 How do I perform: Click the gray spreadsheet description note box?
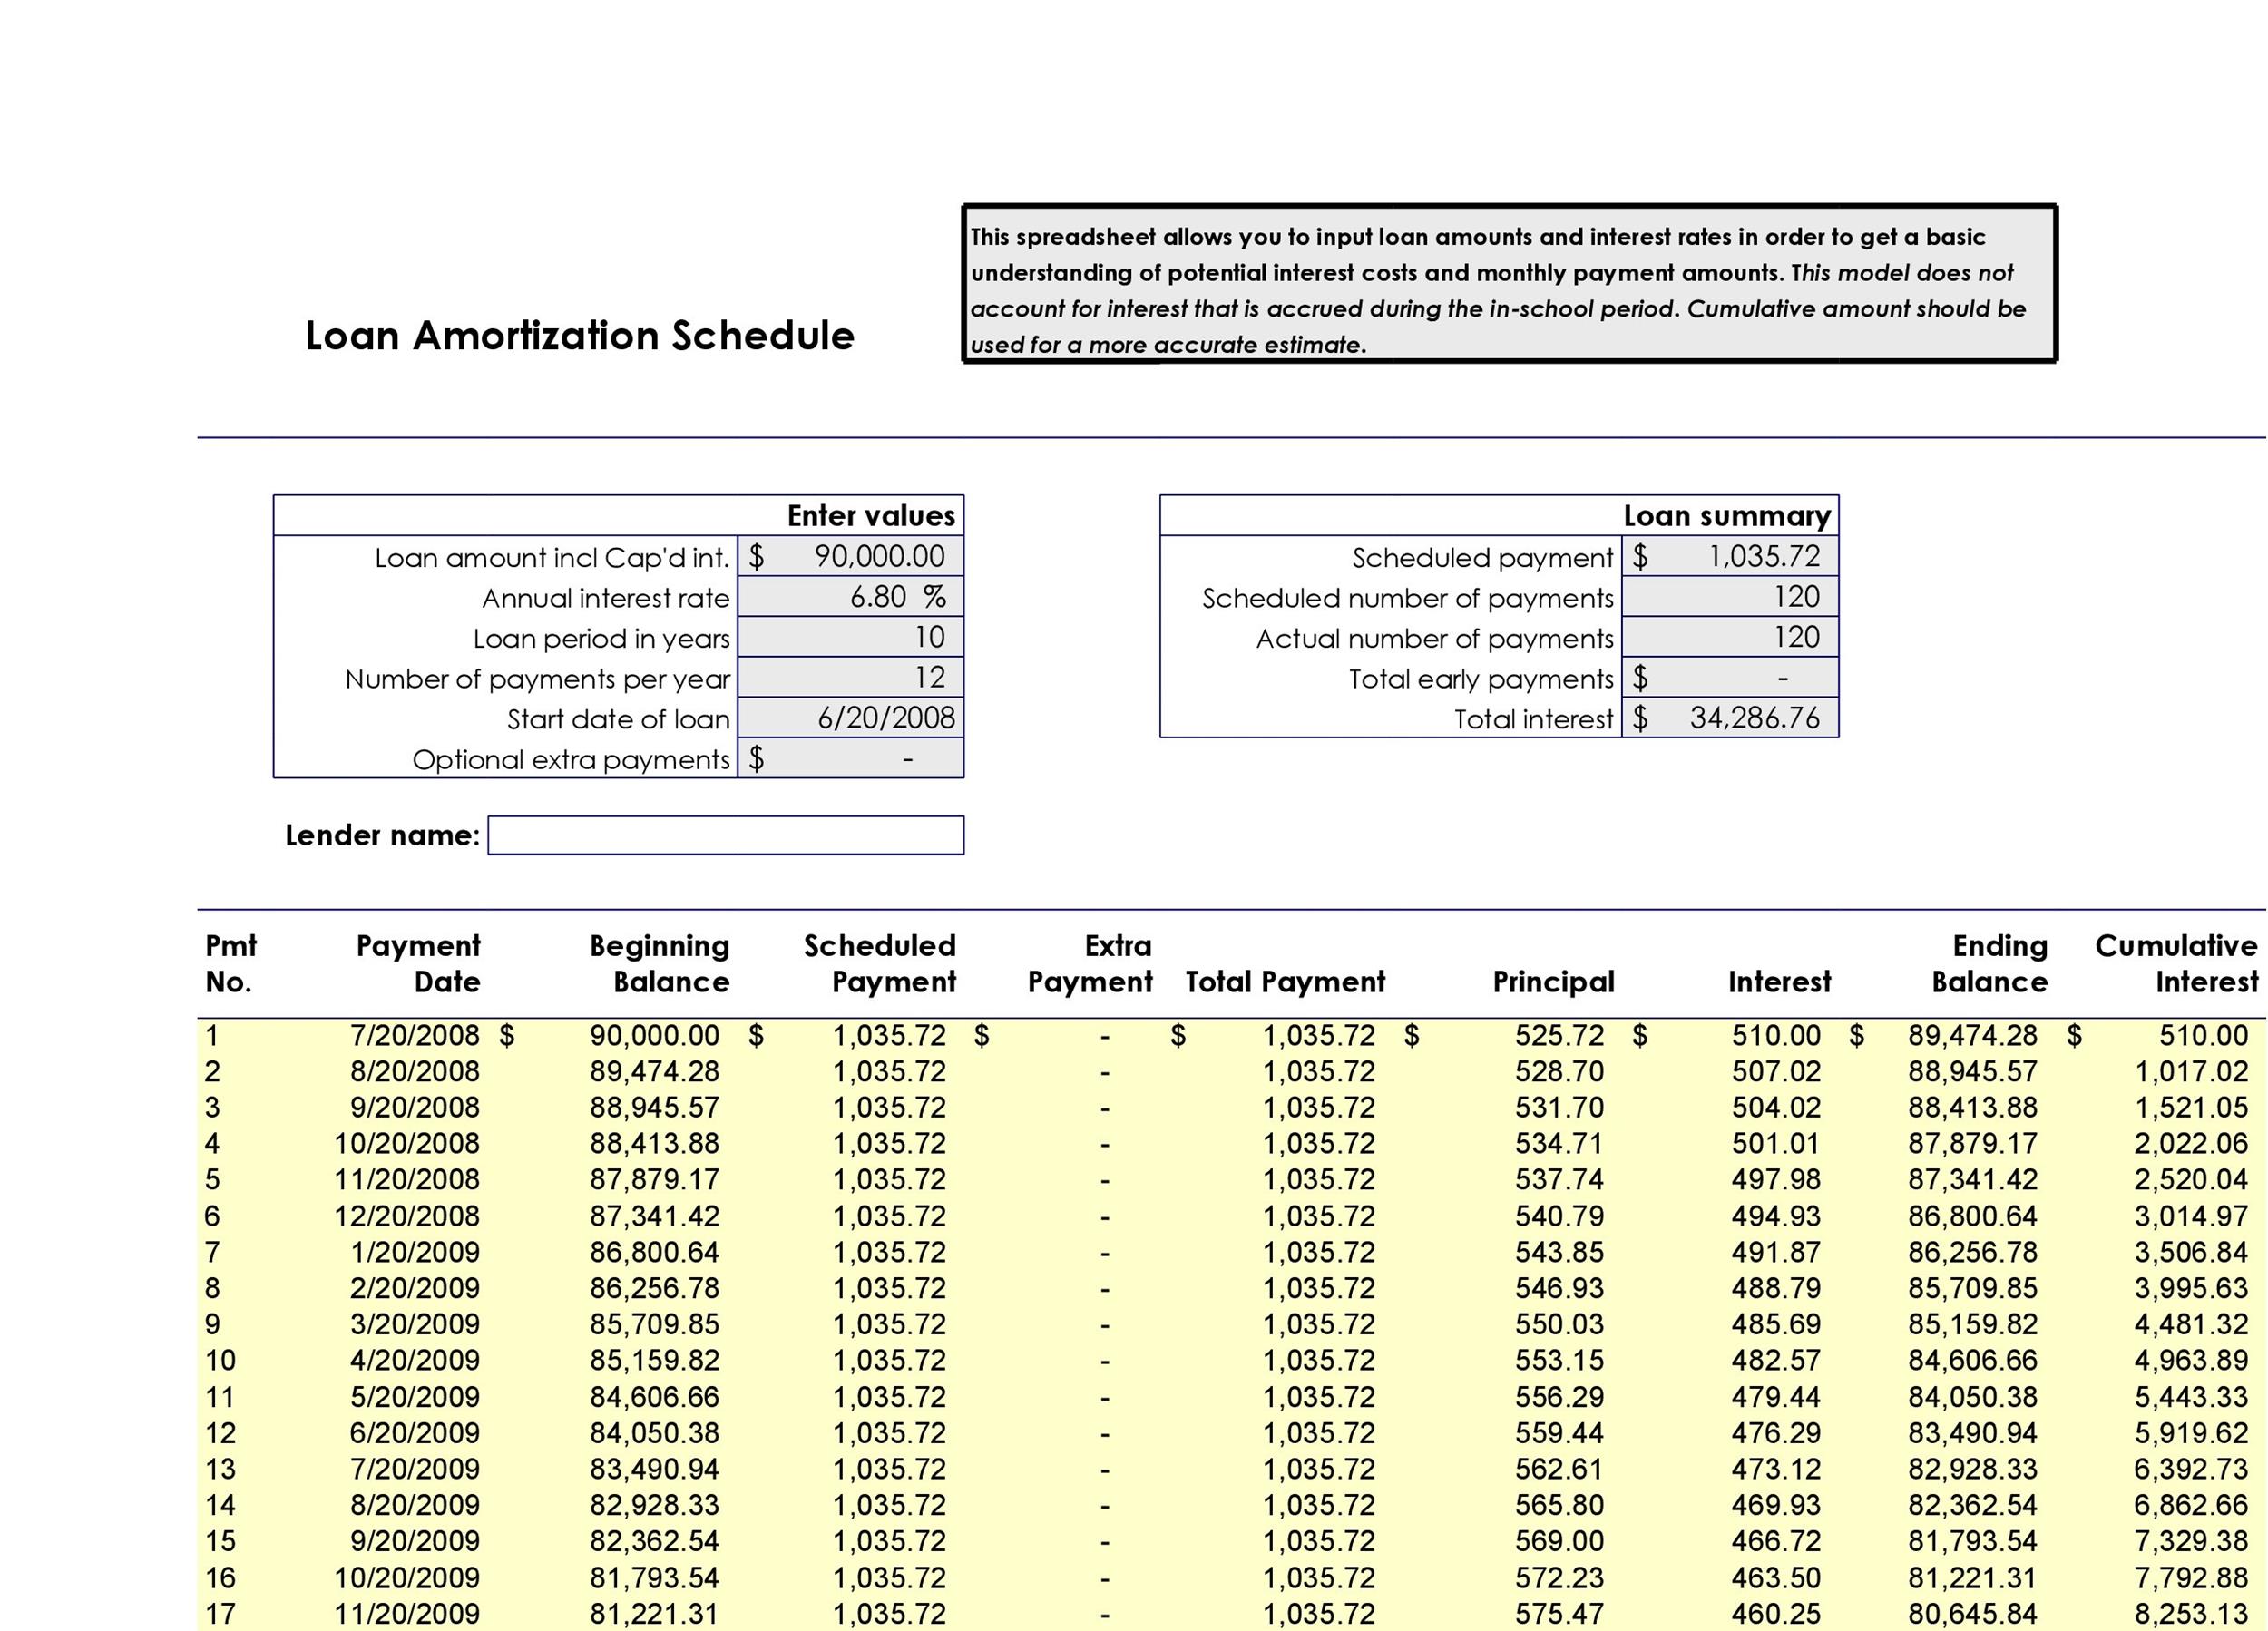click(x=1509, y=285)
